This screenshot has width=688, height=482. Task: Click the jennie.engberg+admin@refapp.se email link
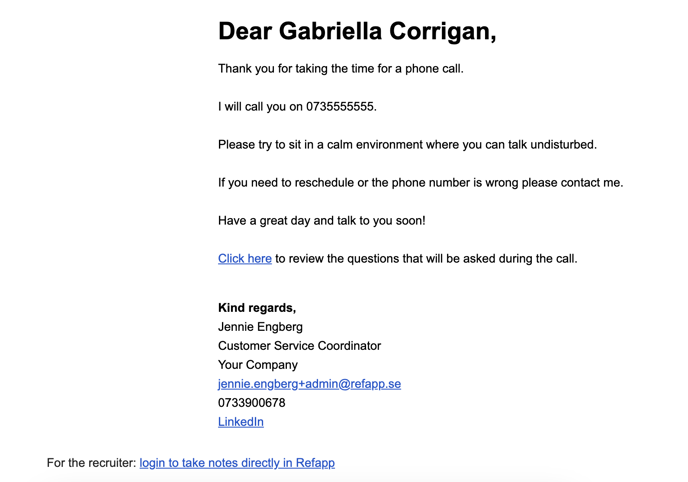(x=309, y=384)
